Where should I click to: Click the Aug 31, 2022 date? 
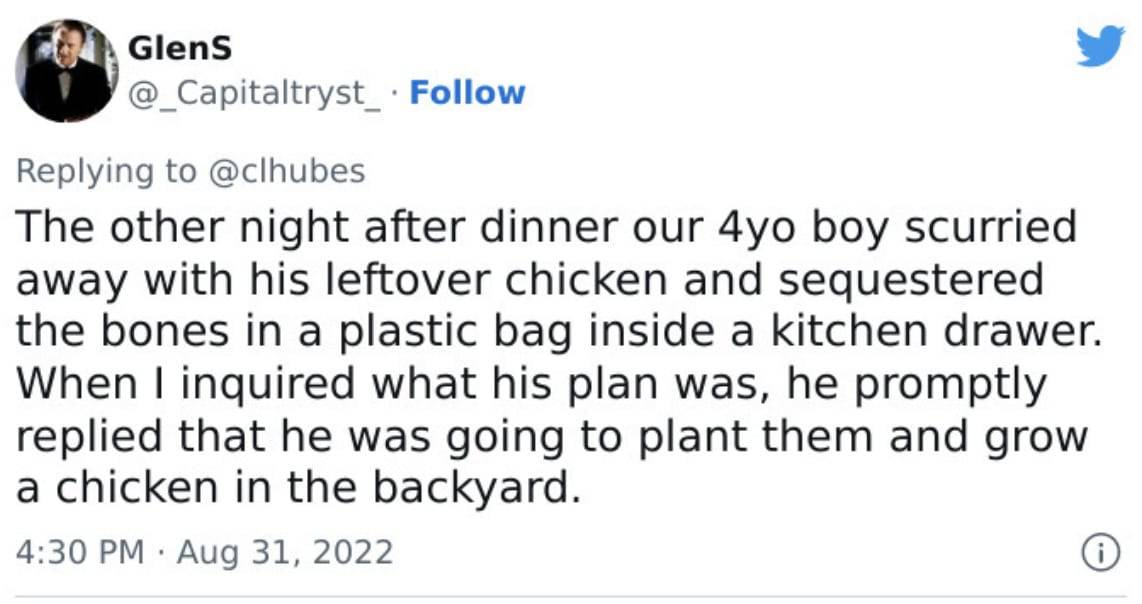point(285,552)
